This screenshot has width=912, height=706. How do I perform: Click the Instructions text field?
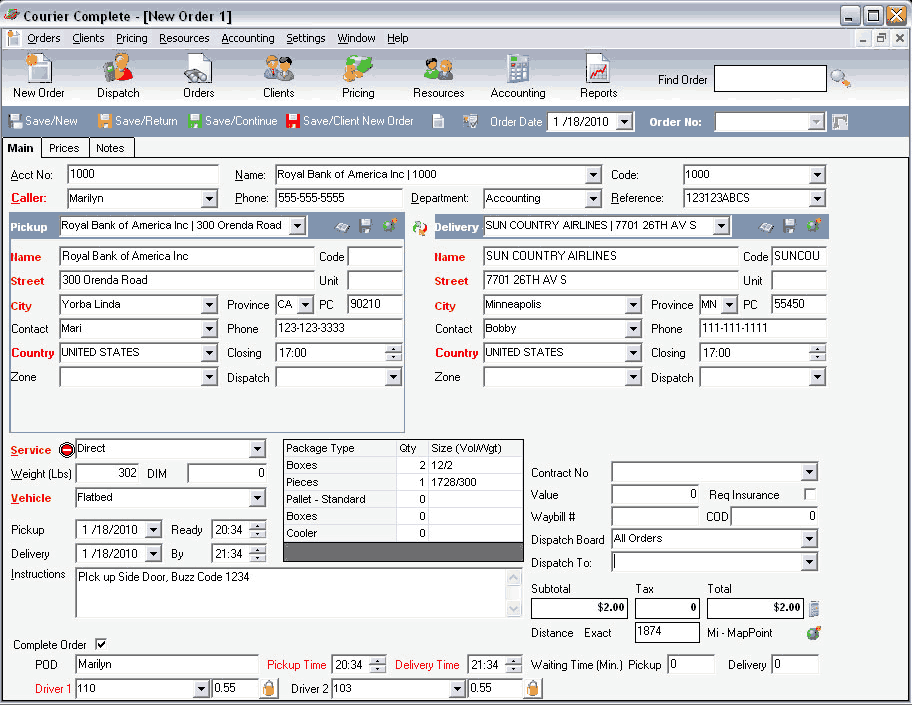(290, 593)
